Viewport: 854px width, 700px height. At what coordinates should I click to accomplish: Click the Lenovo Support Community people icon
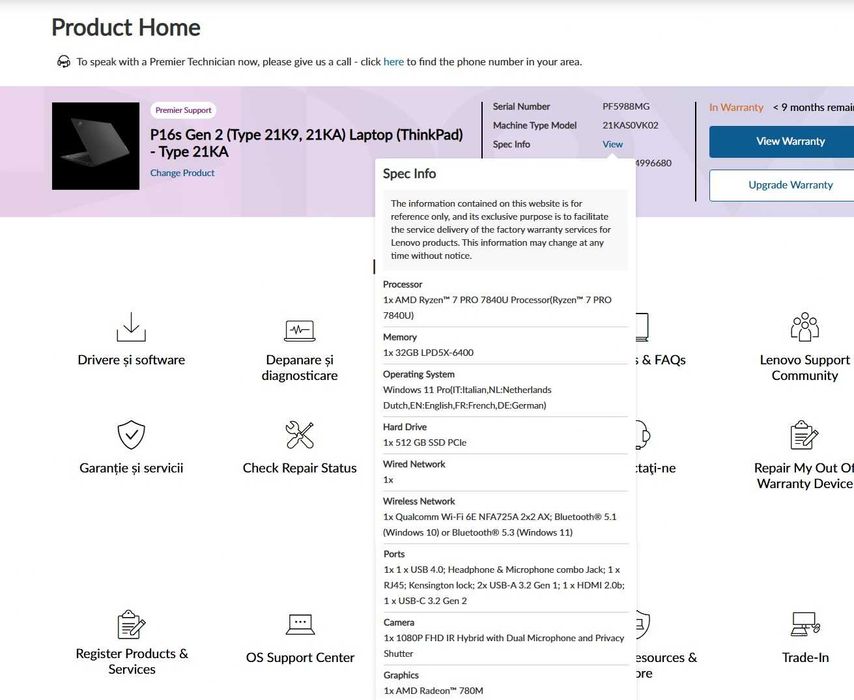pos(804,327)
